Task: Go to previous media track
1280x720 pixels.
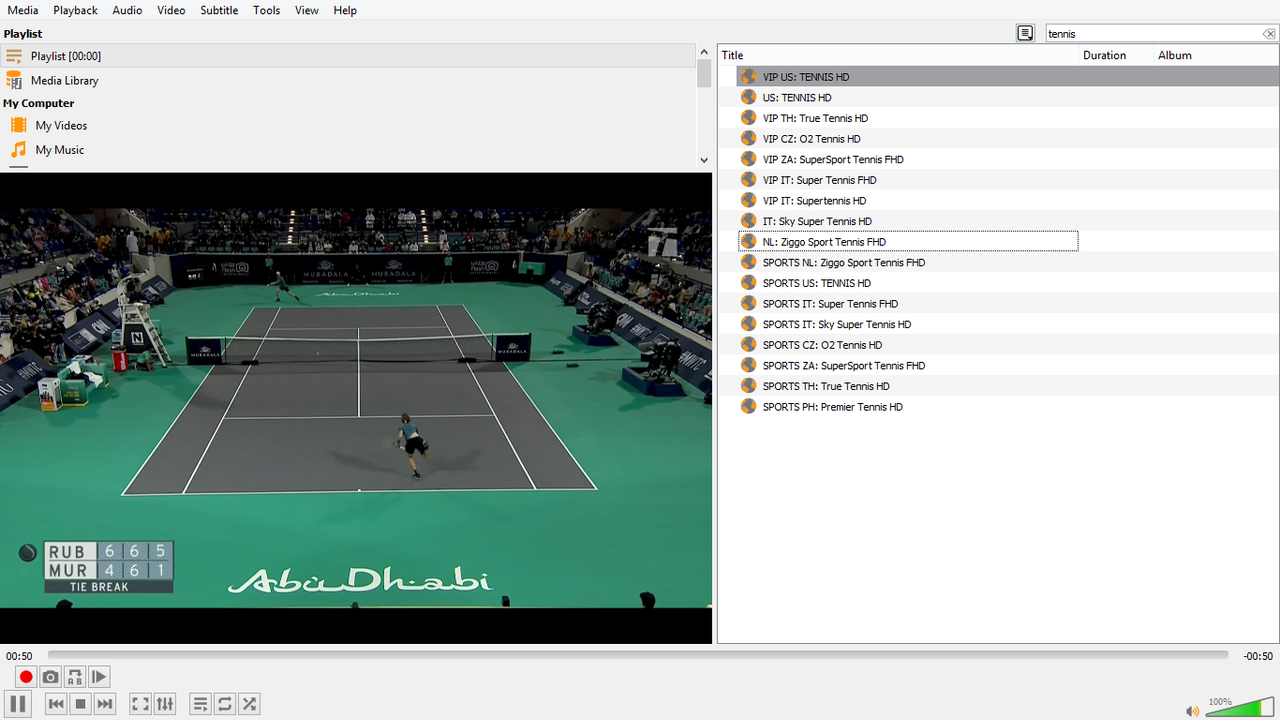Action: tap(57, 704)
